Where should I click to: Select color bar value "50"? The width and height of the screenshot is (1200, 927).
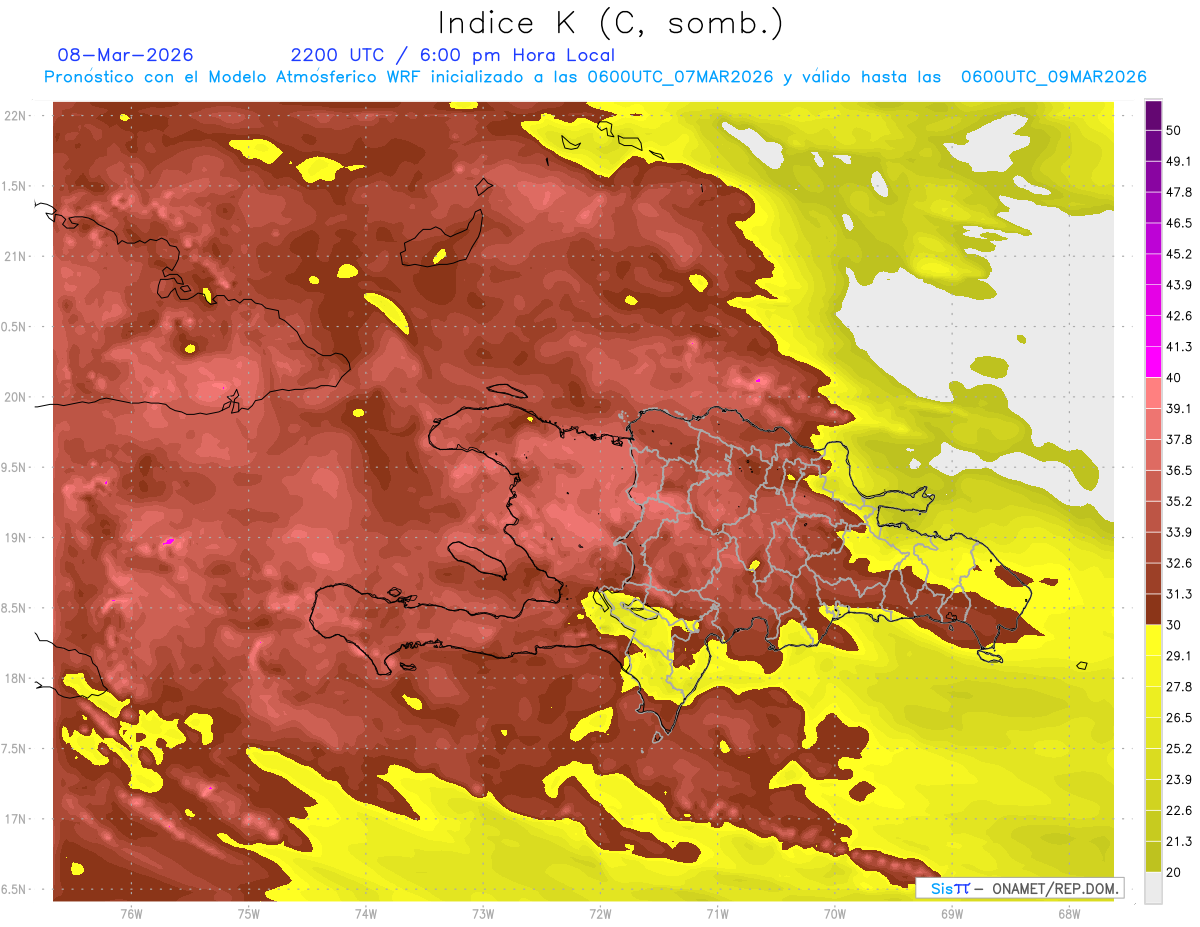[x=1174, y=130]
